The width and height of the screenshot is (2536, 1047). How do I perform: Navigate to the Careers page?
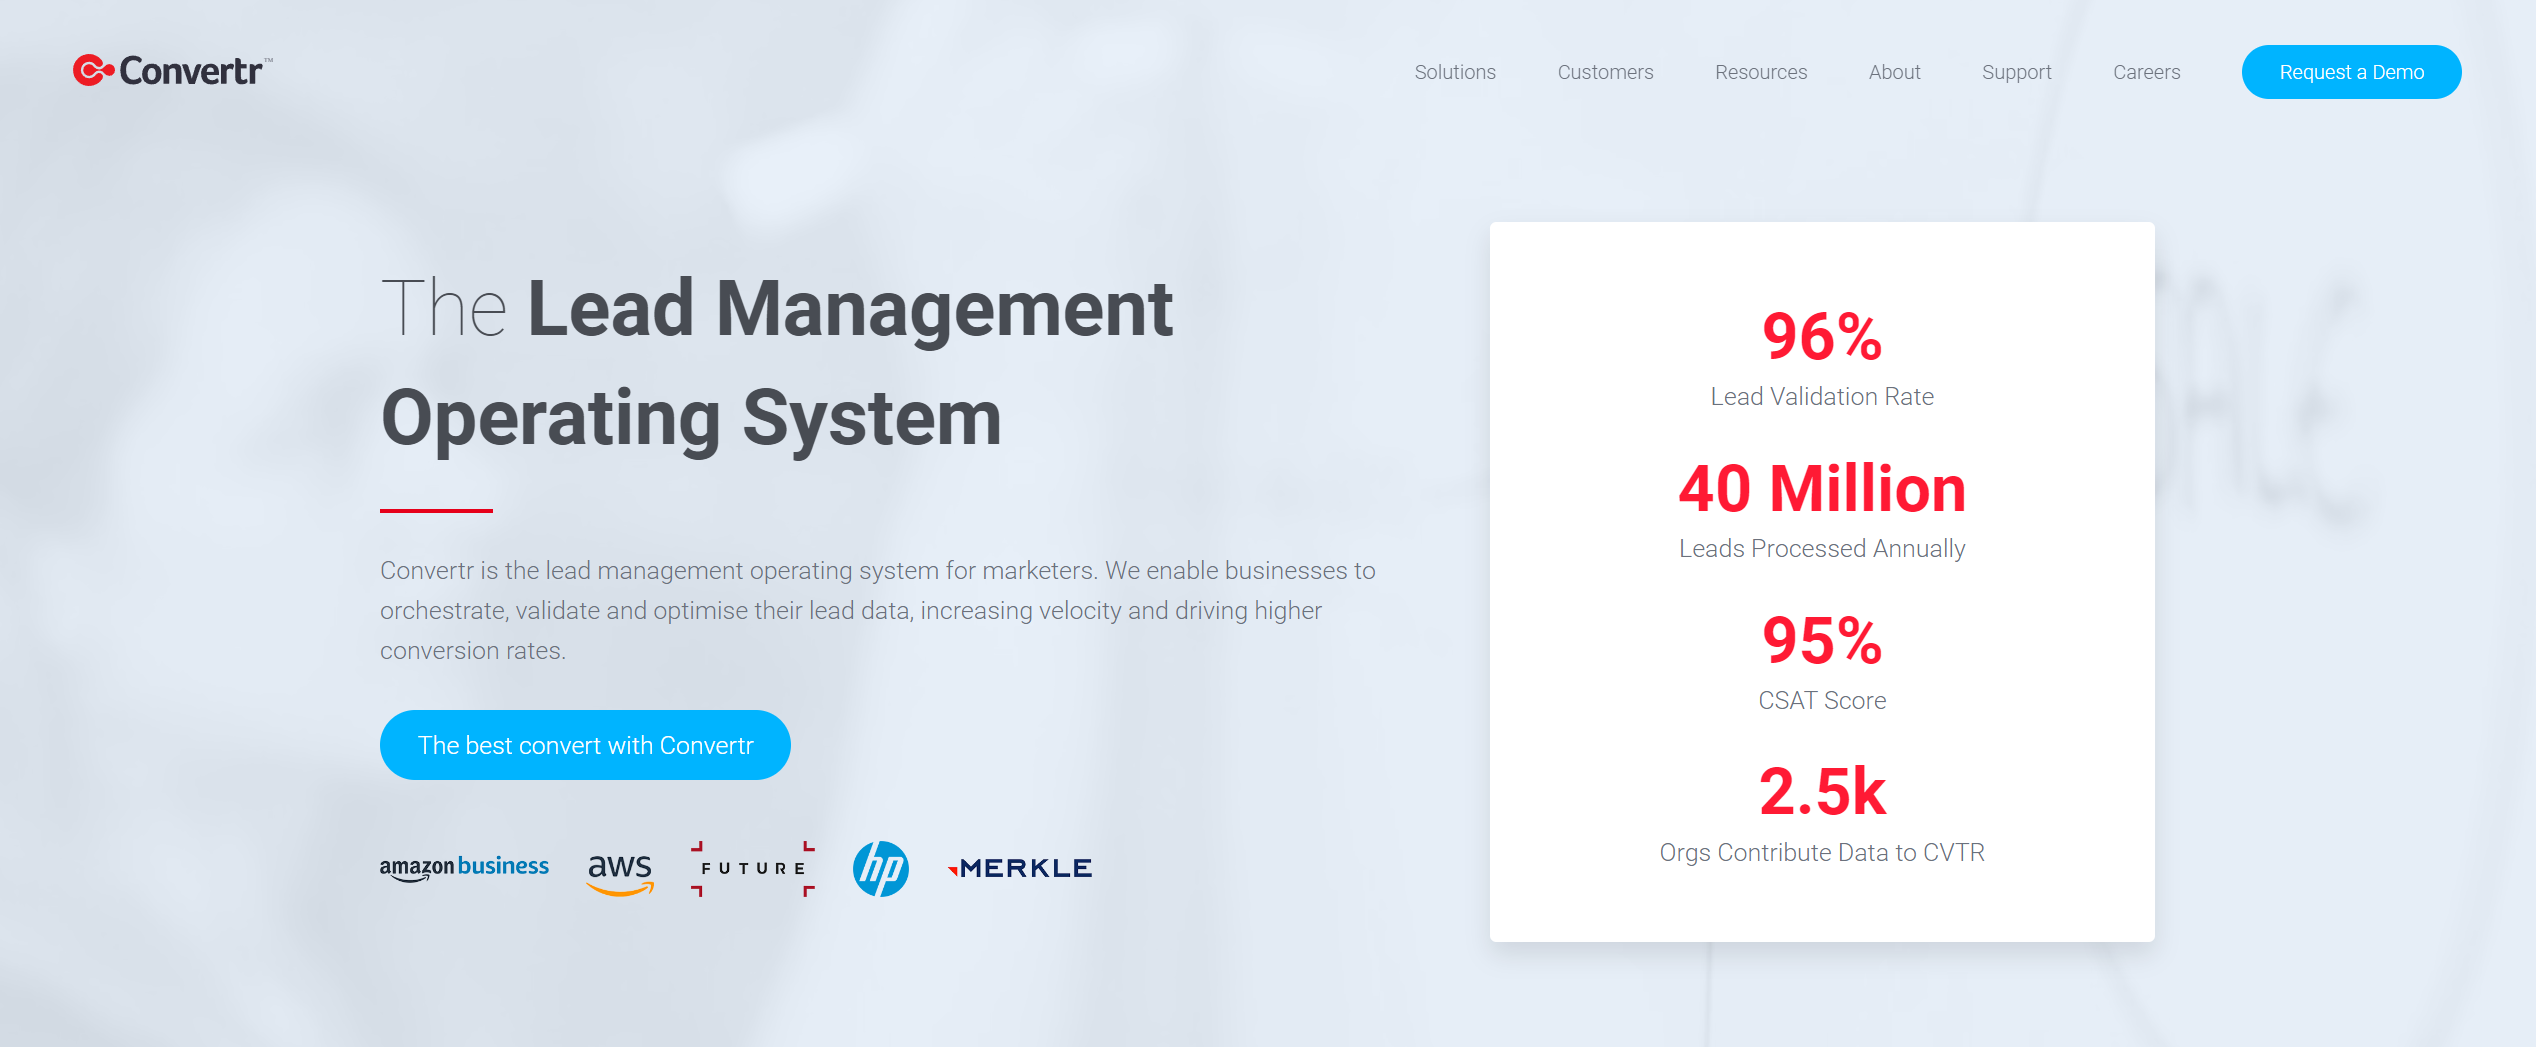pyautogui.click(x=2146, y=71)
